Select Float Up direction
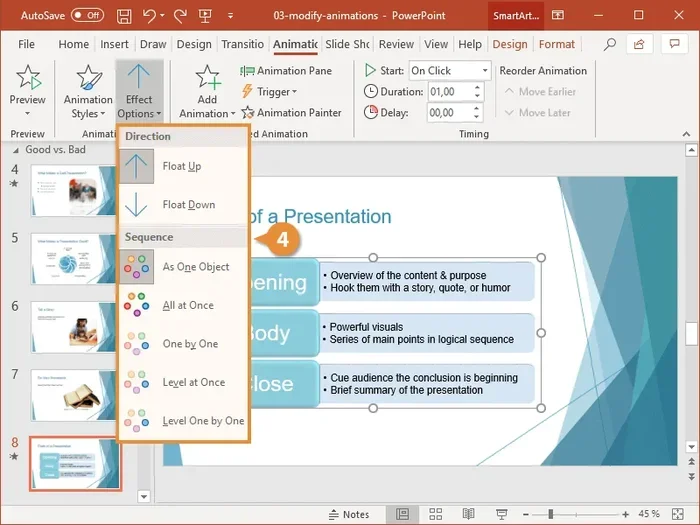 tap(183, 166)
